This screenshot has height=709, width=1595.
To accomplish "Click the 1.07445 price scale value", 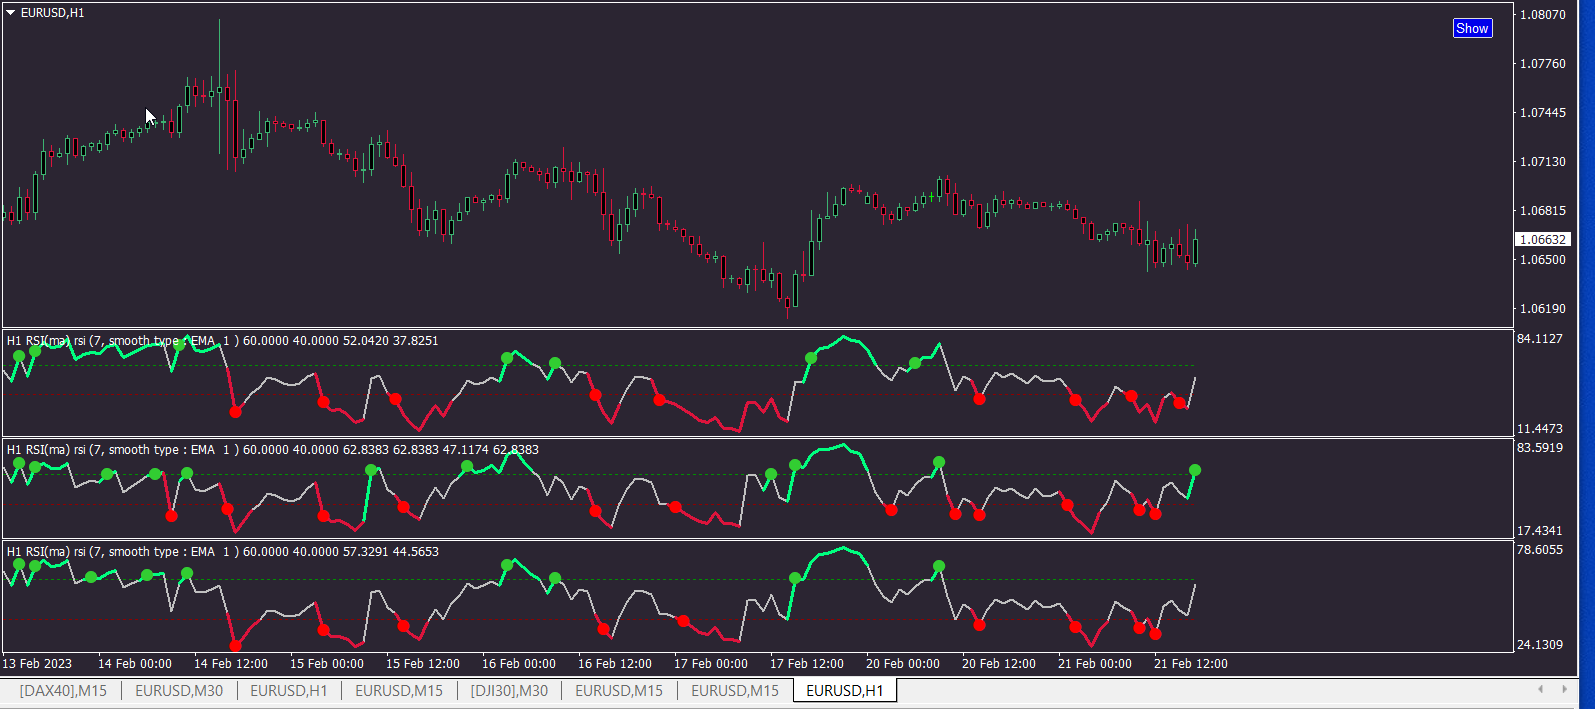I will (x=1543, y=113).
